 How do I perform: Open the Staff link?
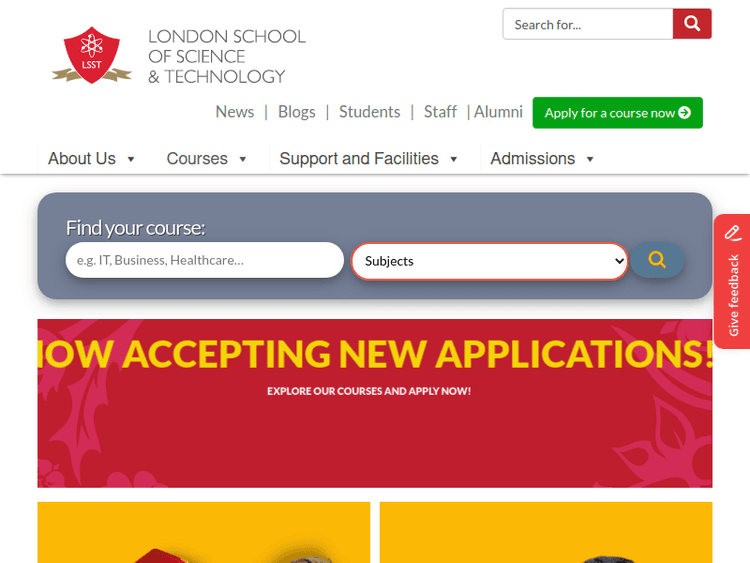tap(440, 112)
